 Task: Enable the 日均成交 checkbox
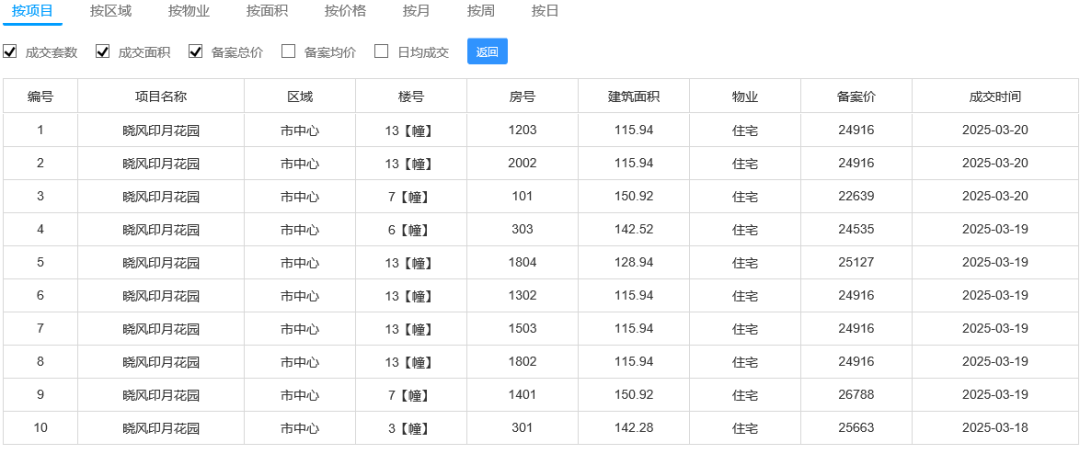[381, 52]
